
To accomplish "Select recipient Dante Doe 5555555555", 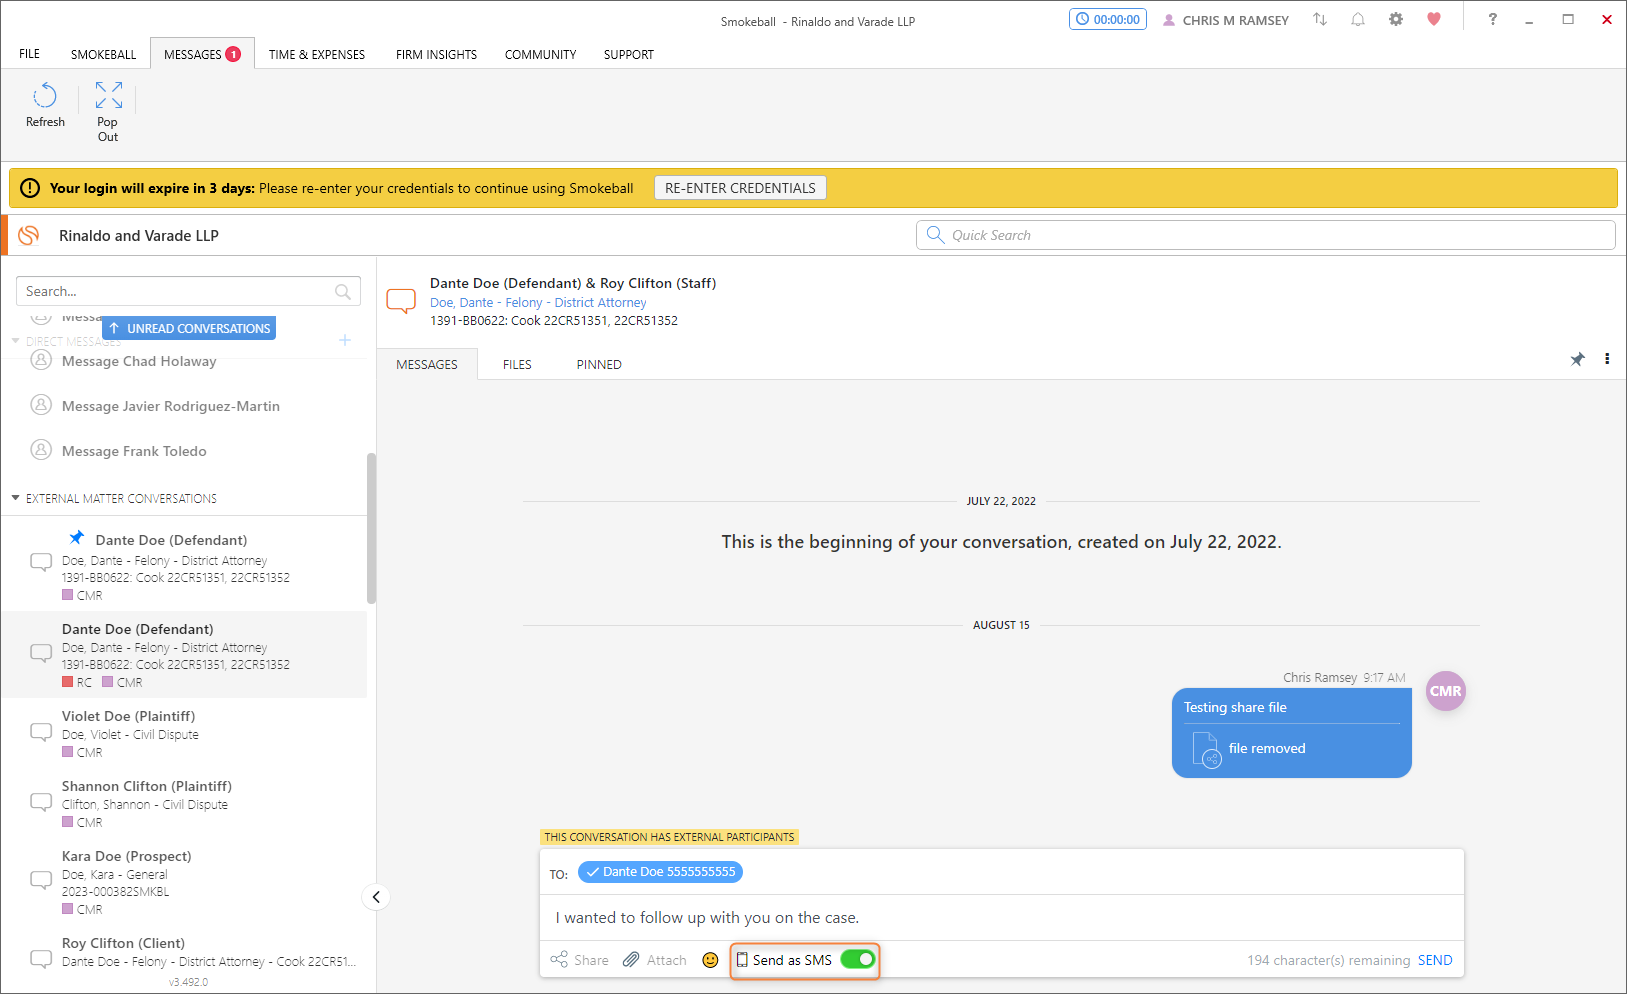I will pos(660,872).
